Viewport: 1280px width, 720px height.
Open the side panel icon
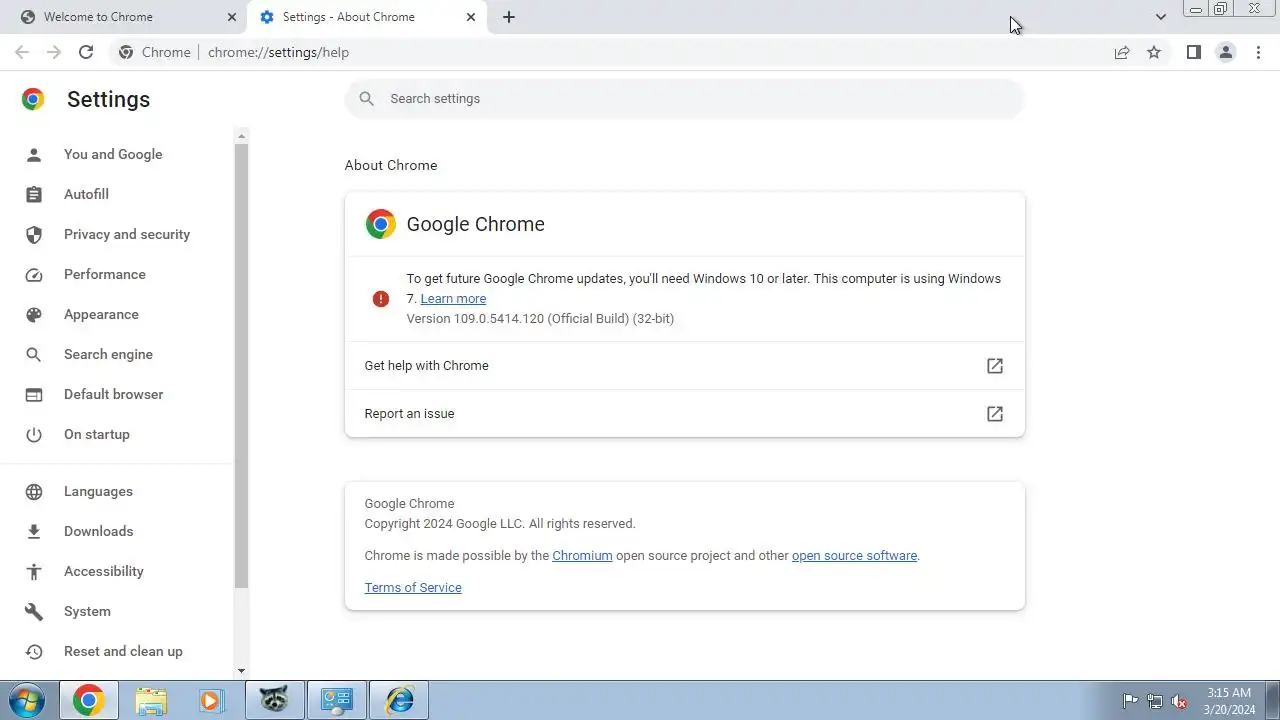pos(1193,52)
